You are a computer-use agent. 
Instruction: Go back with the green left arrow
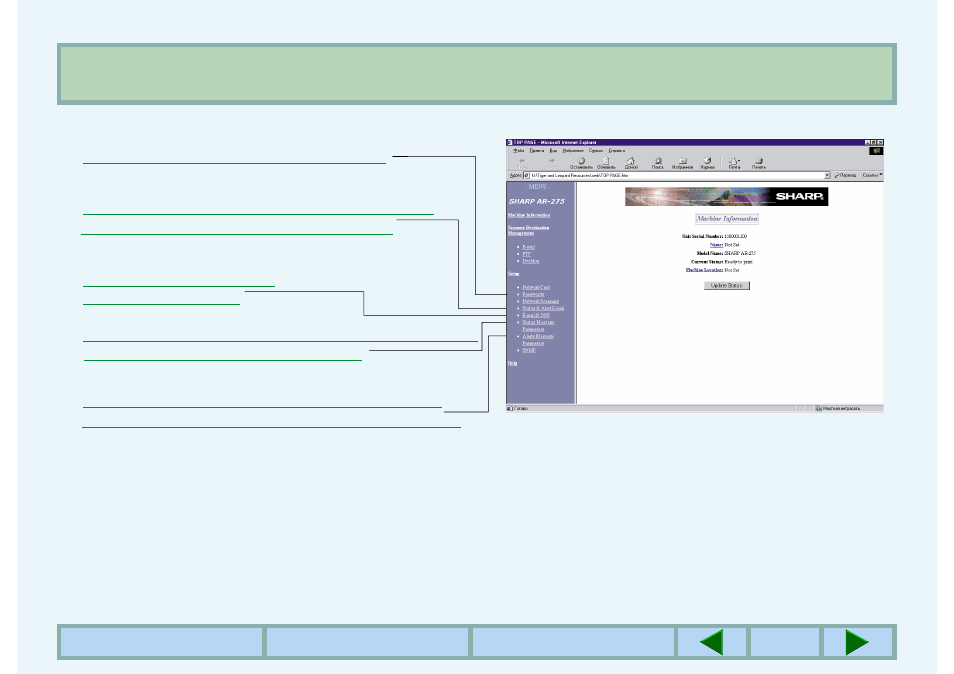711,642
